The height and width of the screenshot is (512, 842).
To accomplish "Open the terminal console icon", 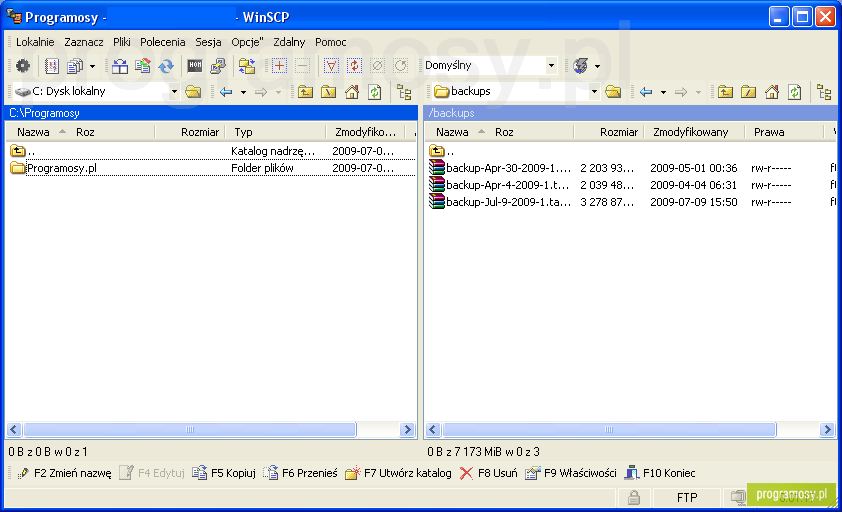I will click(x=194, y=66).
